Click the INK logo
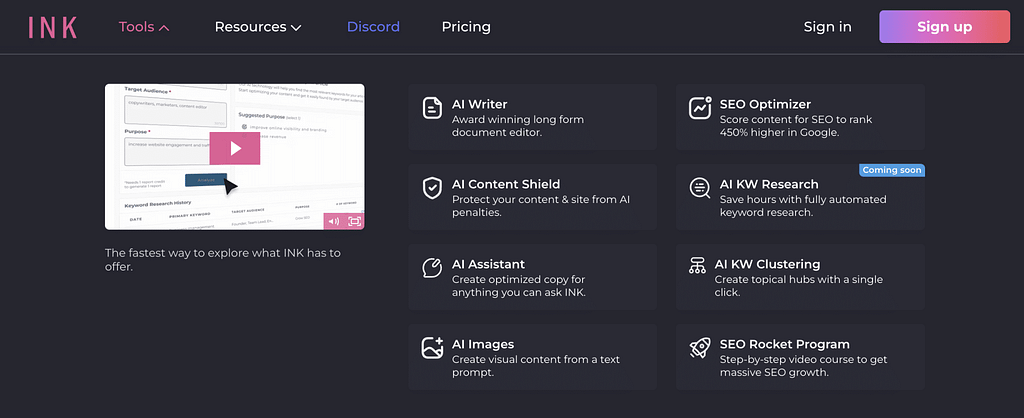Image resolution: width=1024 pixels, height=418 pixels. [52, 27]
